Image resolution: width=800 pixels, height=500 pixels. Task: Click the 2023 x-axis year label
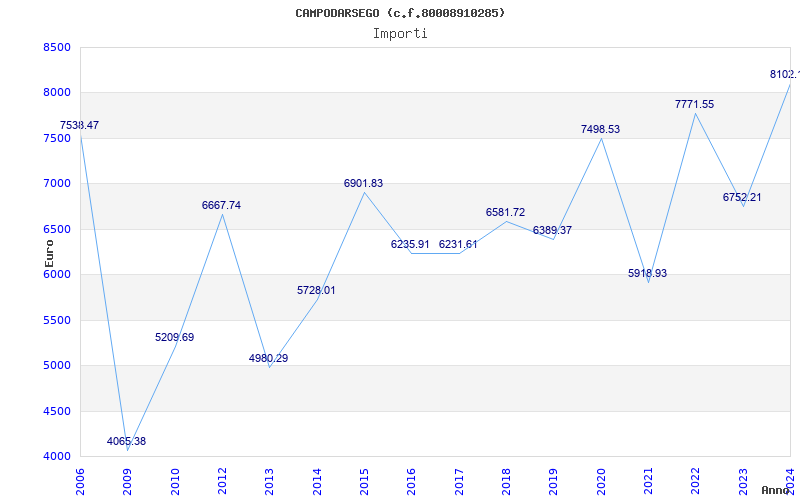(743, 482)
